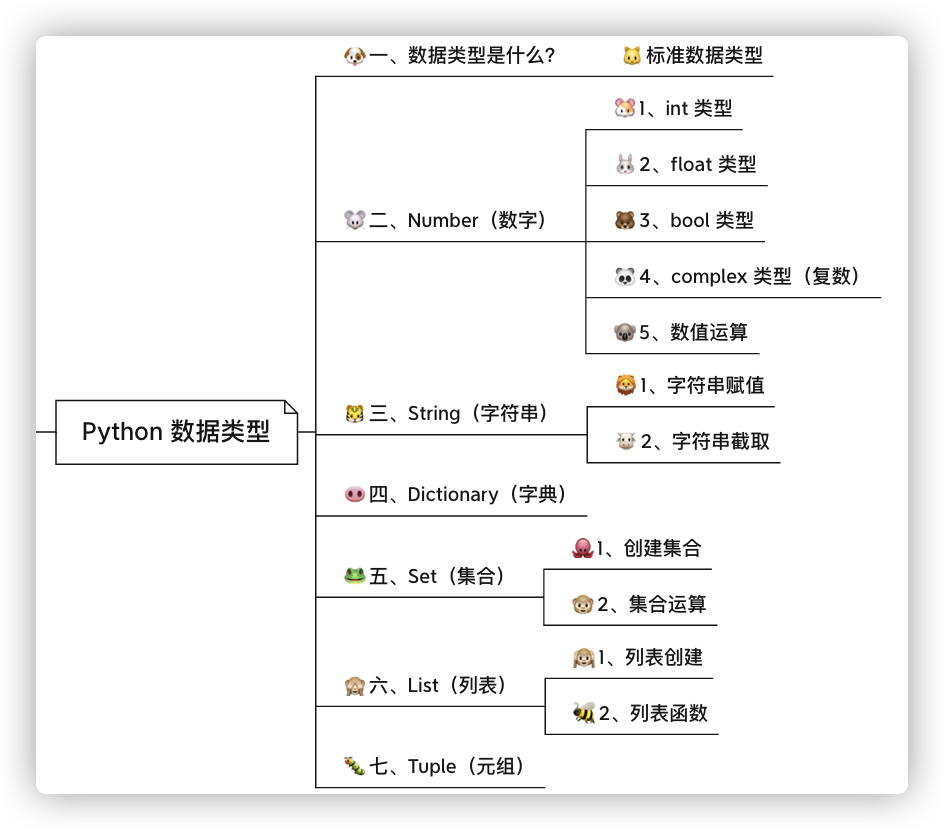Select the 3、bool 类型 subtopic
This screenshot has width=944, height=830.
[685, 220]
